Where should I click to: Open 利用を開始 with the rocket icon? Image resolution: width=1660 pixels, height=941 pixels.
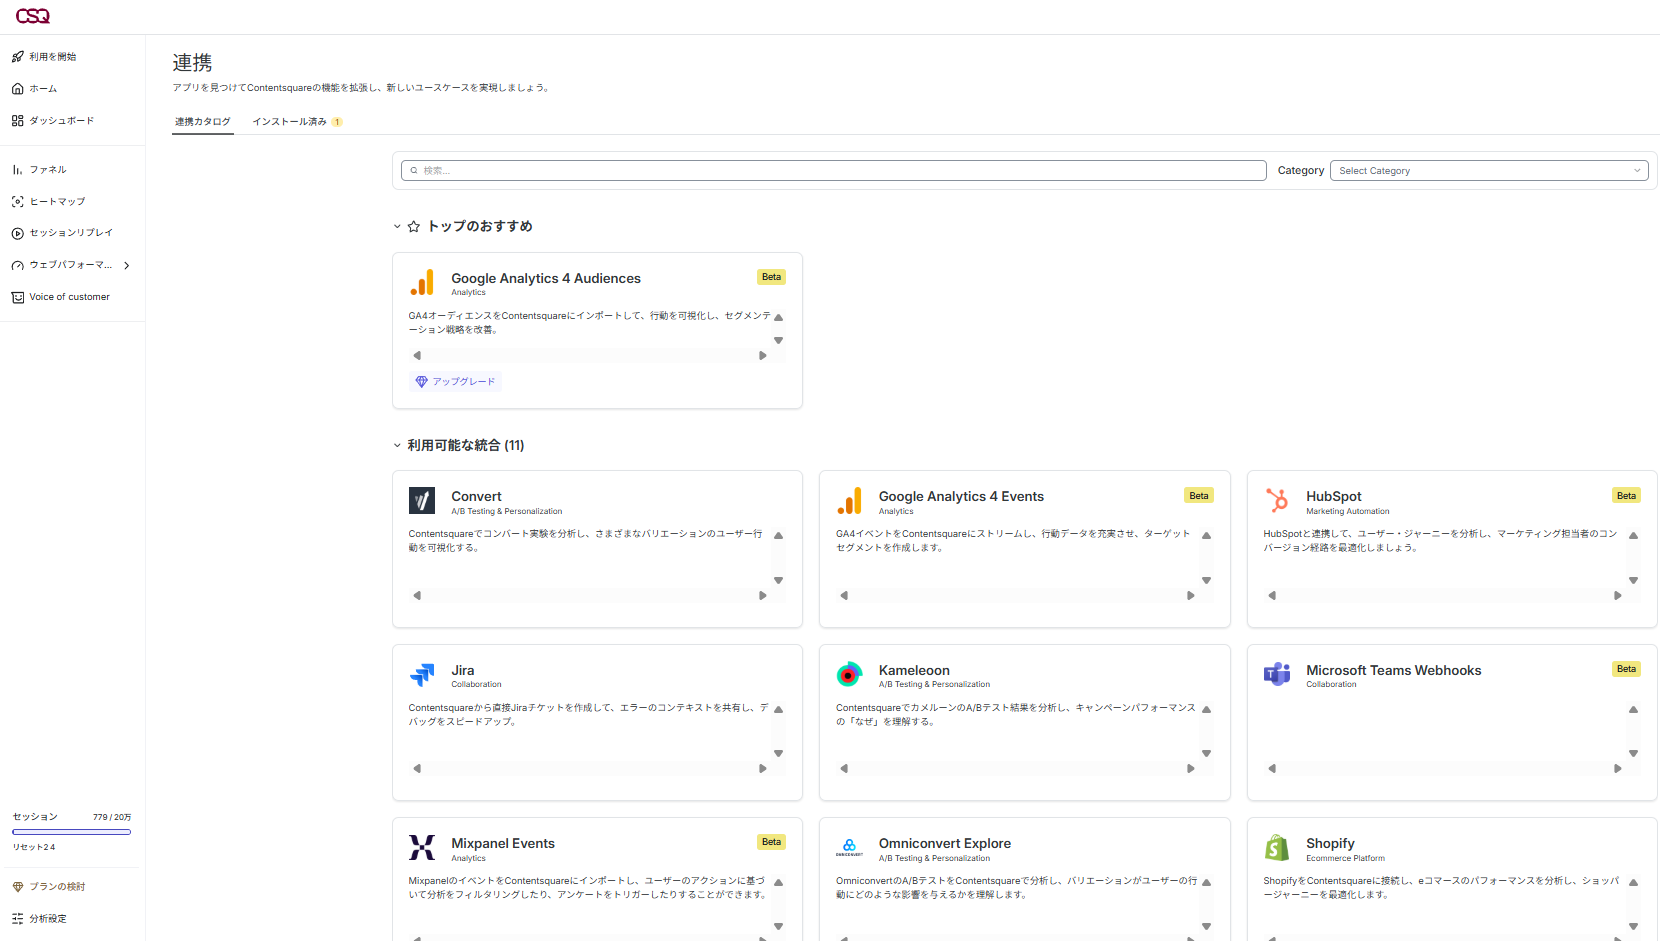[44, 57]
